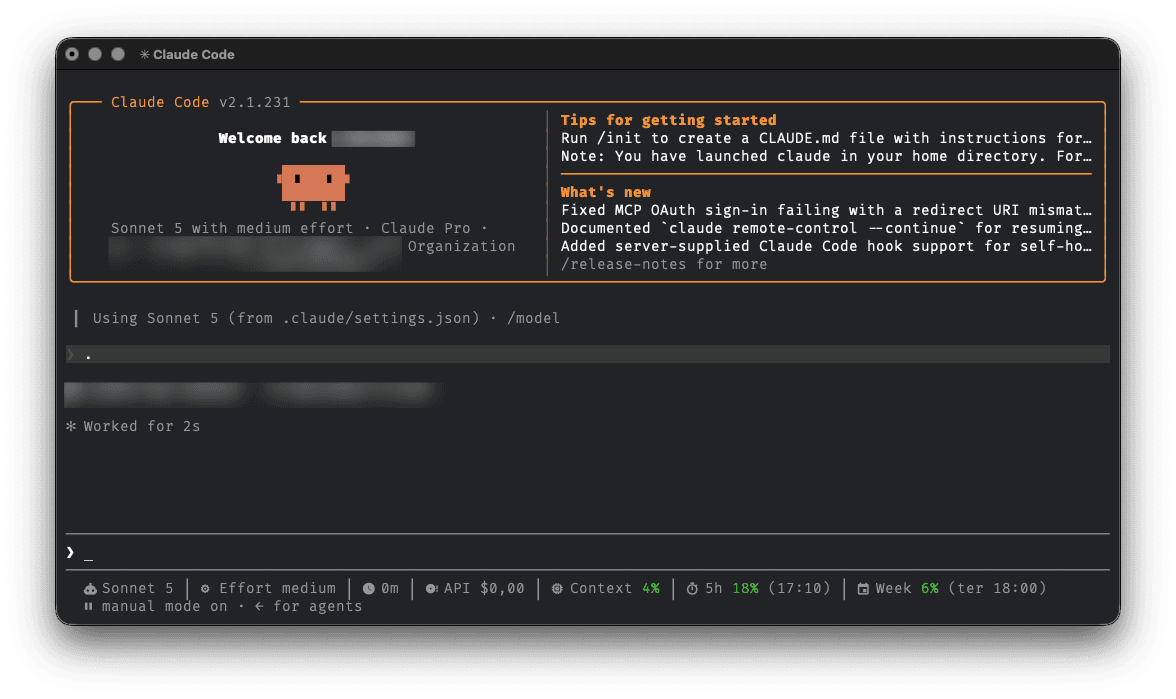Click 'manual mode on' status text
This screenshot has width=1176, height=699.
[x=164, y=606]
